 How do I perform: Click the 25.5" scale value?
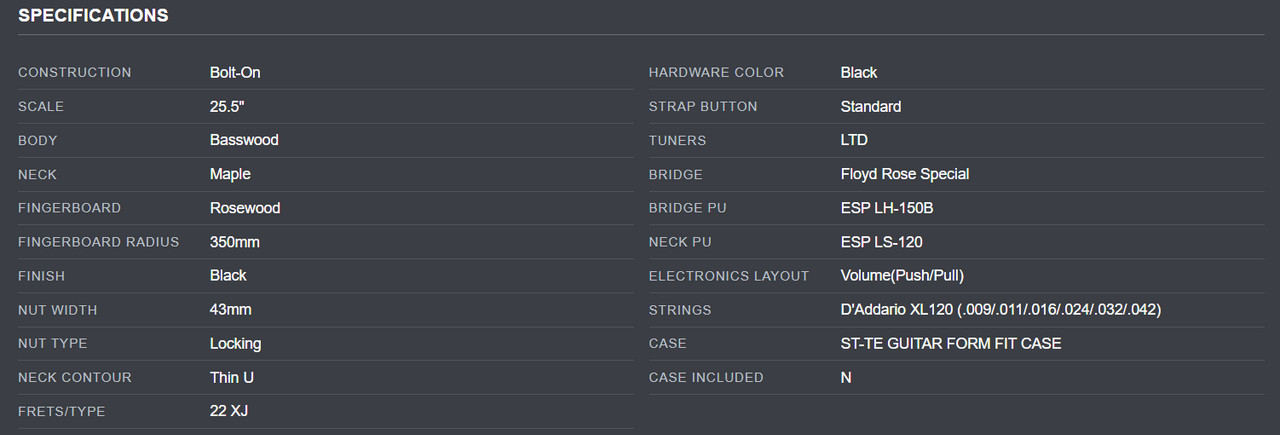pos(227,106)
